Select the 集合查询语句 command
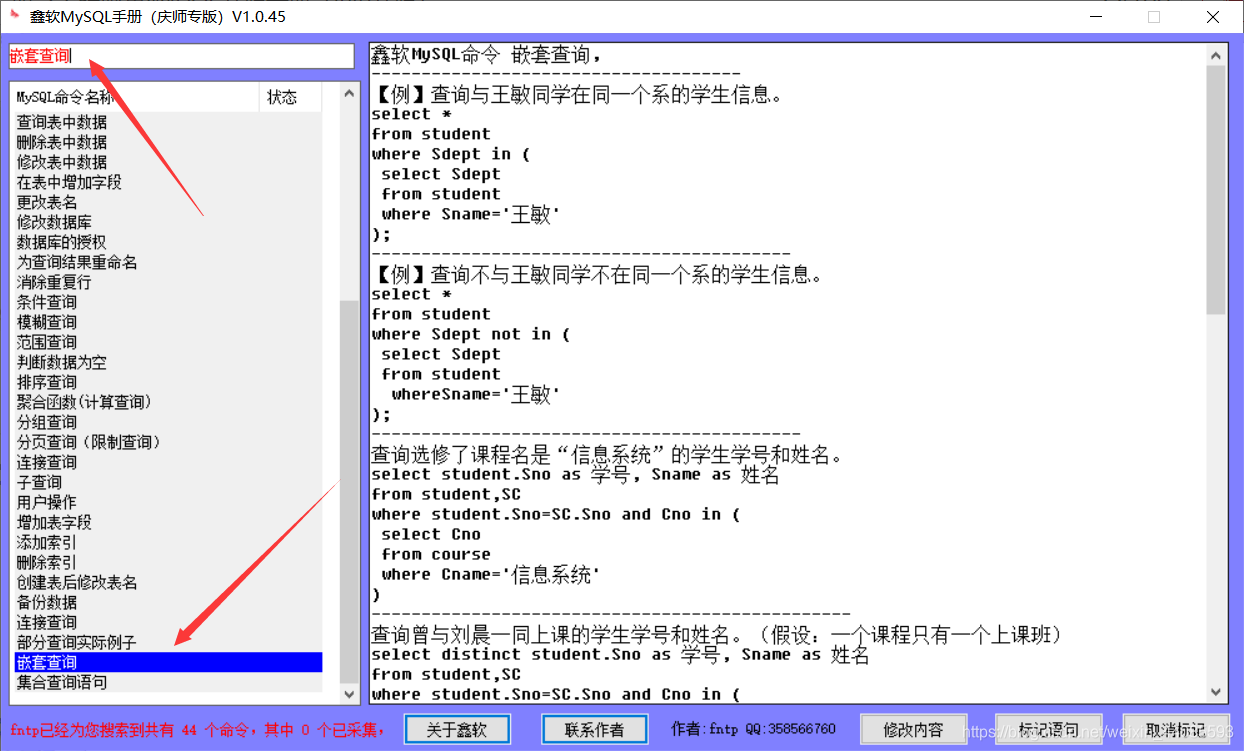The height and width of the screenshot is (751, 1244). click(x=168, y=682)
